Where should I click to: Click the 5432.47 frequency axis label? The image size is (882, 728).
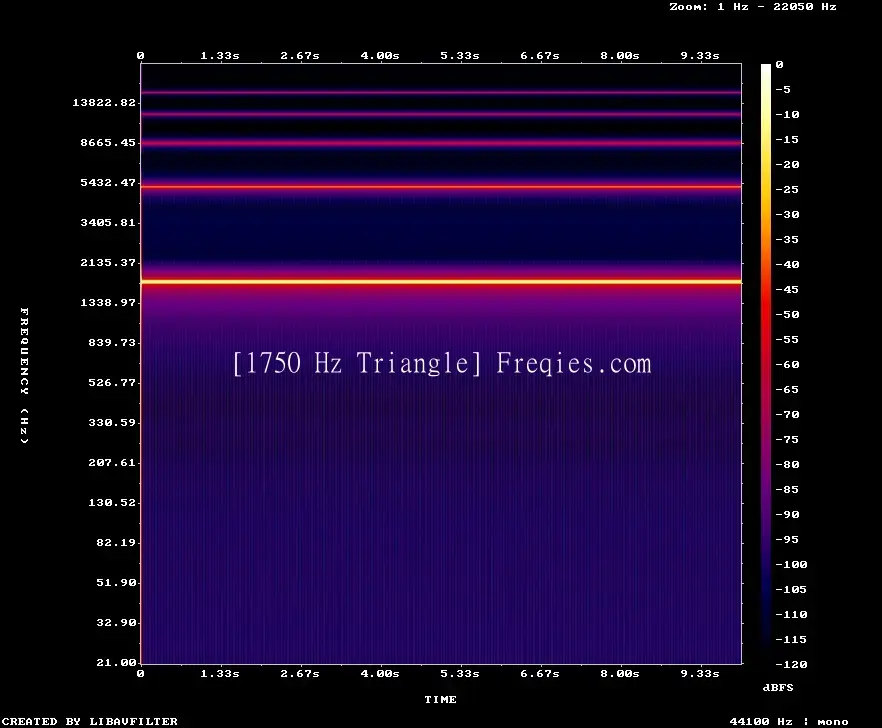coord(108,182)
